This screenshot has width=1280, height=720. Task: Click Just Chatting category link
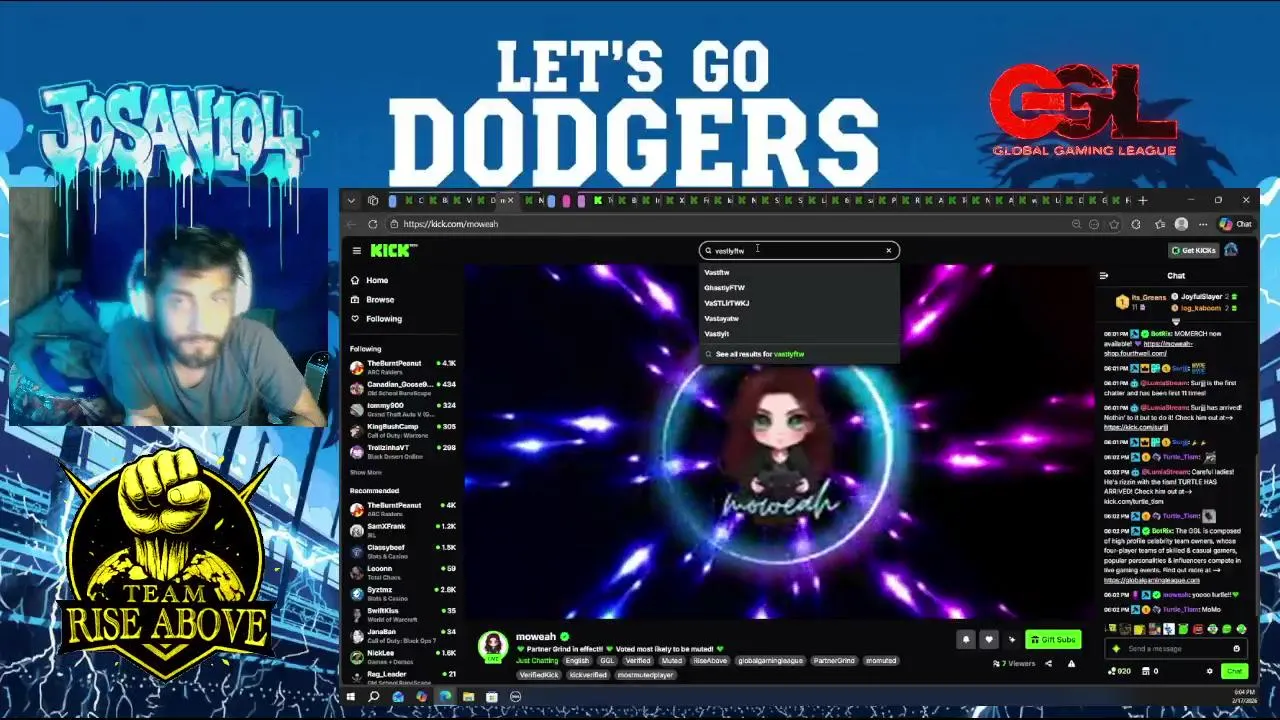click(537, 661)
